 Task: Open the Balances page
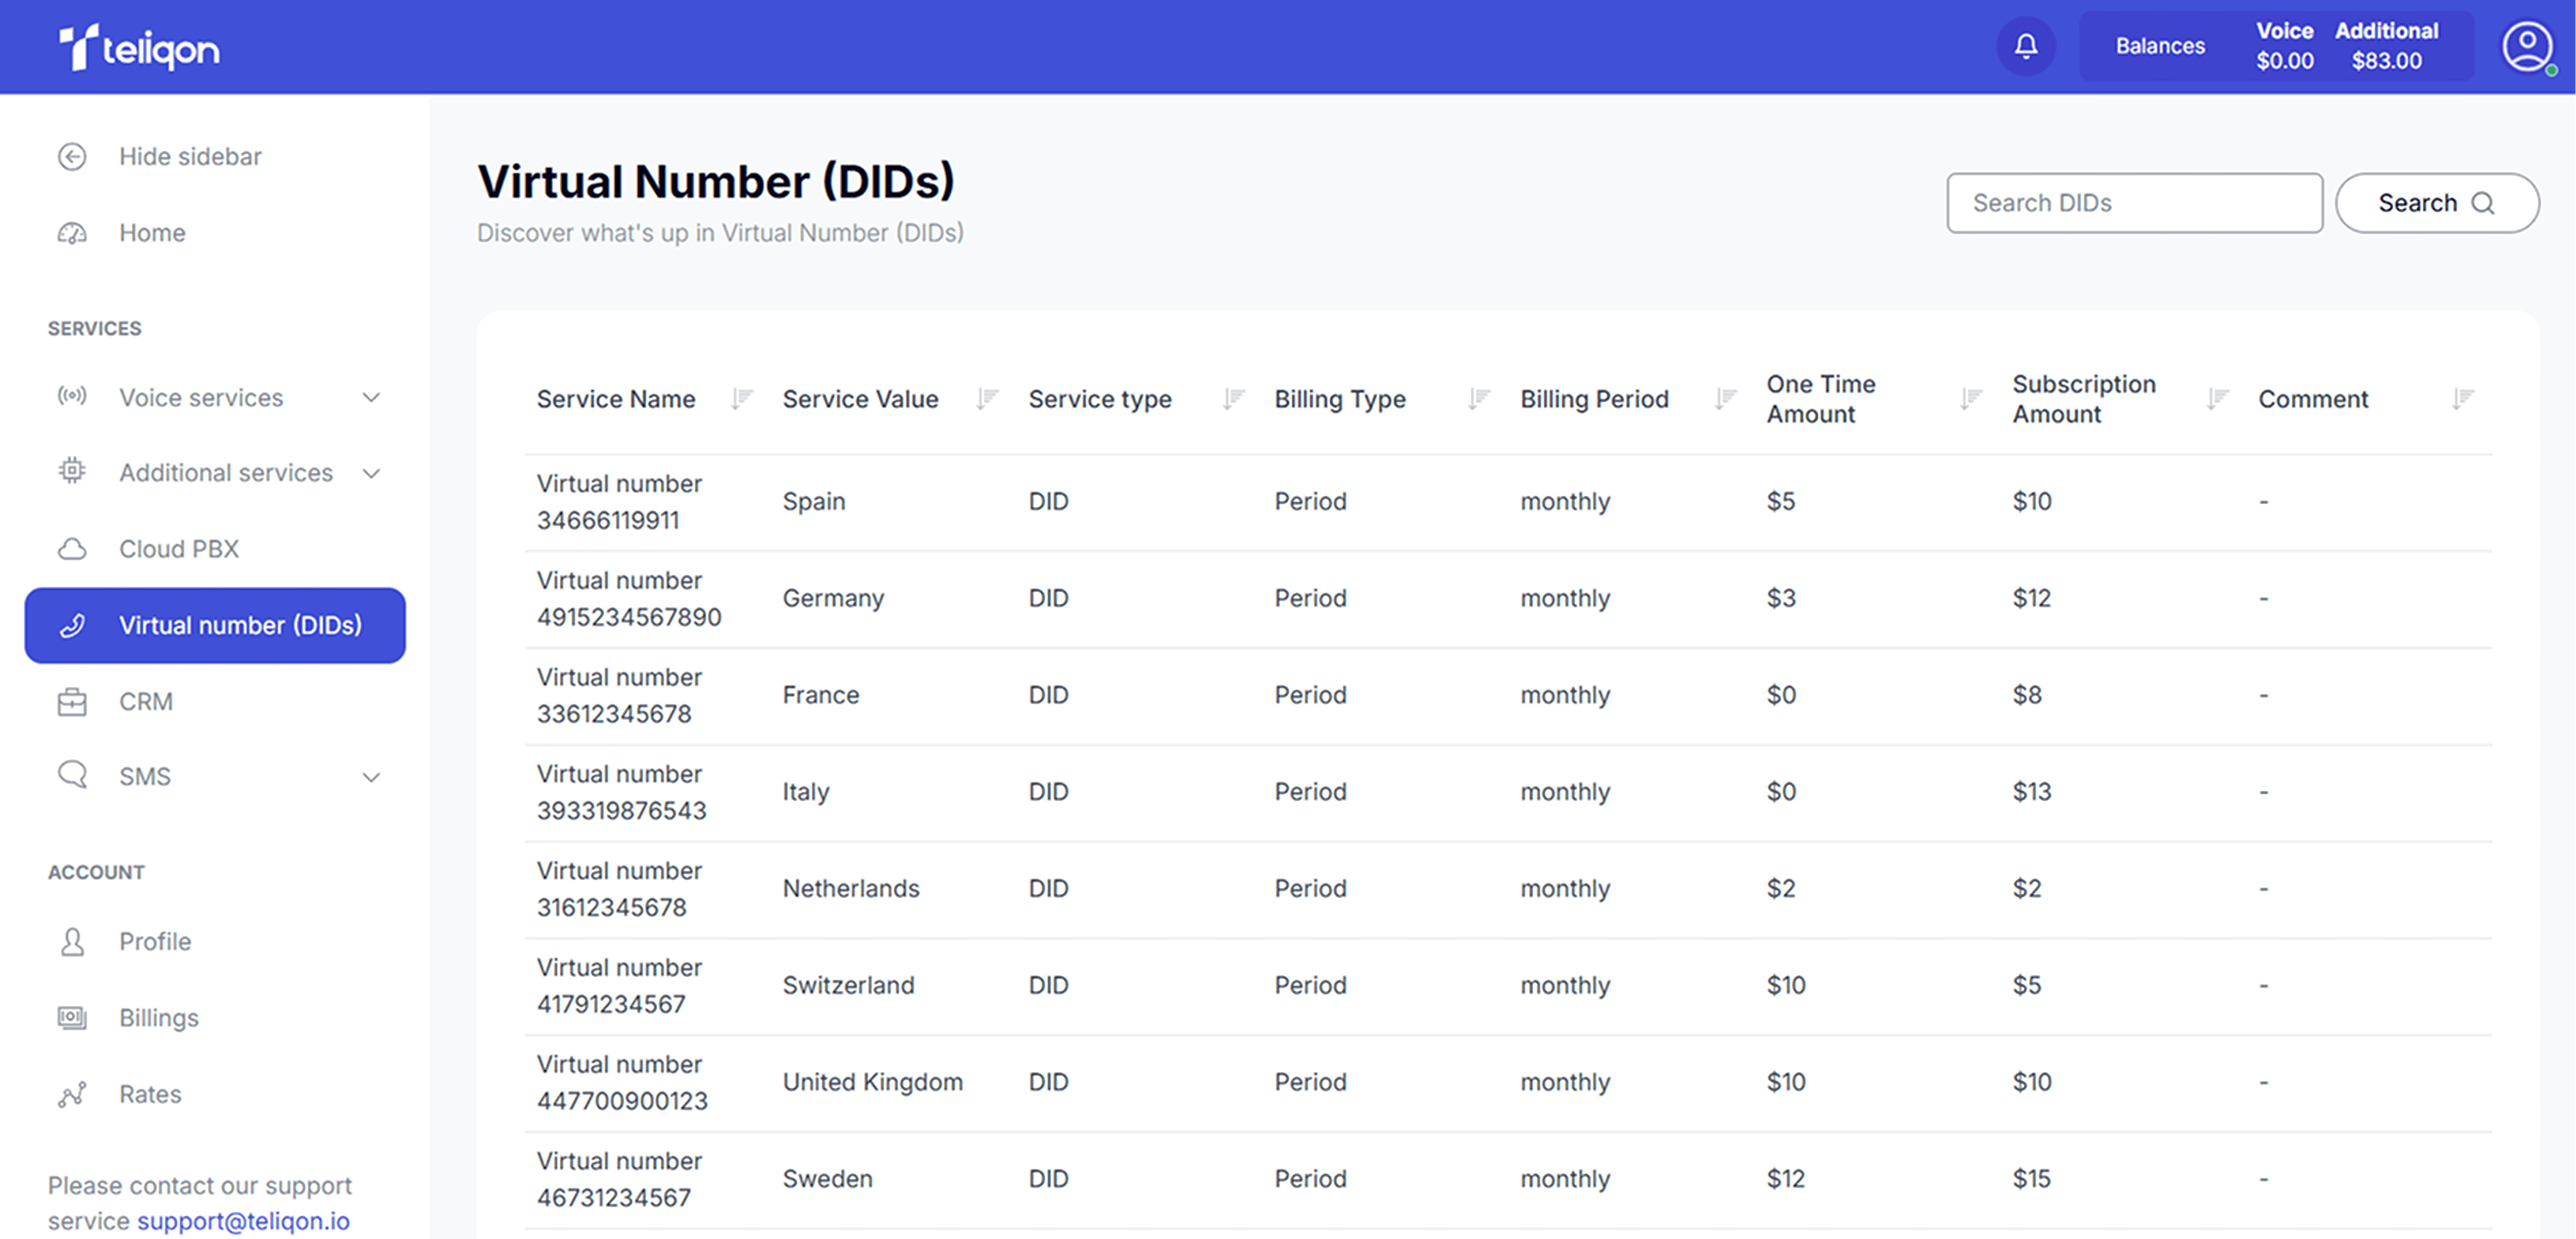[x=2159, y=45]
